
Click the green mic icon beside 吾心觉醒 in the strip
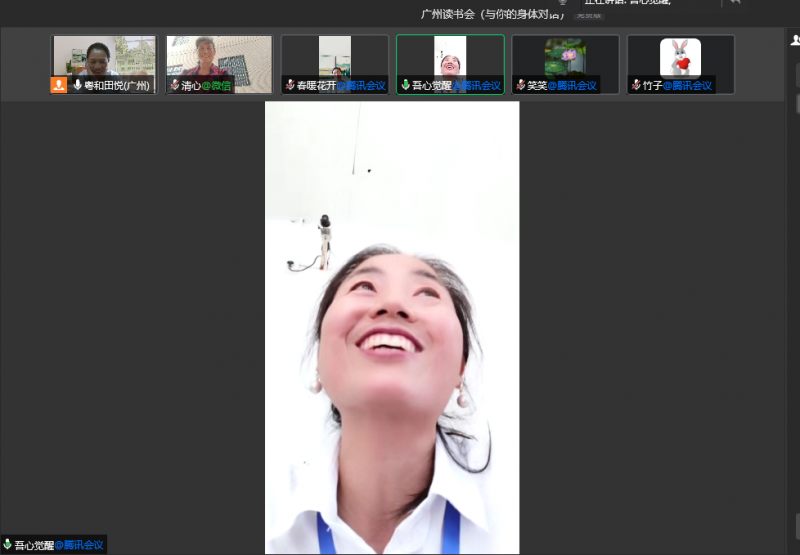[x=405, y=85]
